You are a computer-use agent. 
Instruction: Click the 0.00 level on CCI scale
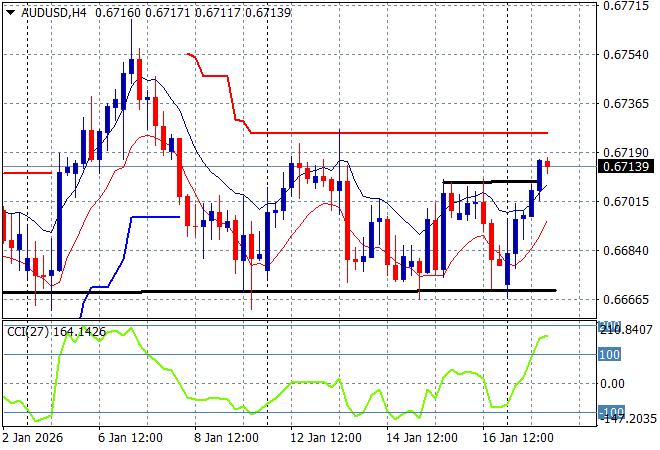click(x=612, y=383)
